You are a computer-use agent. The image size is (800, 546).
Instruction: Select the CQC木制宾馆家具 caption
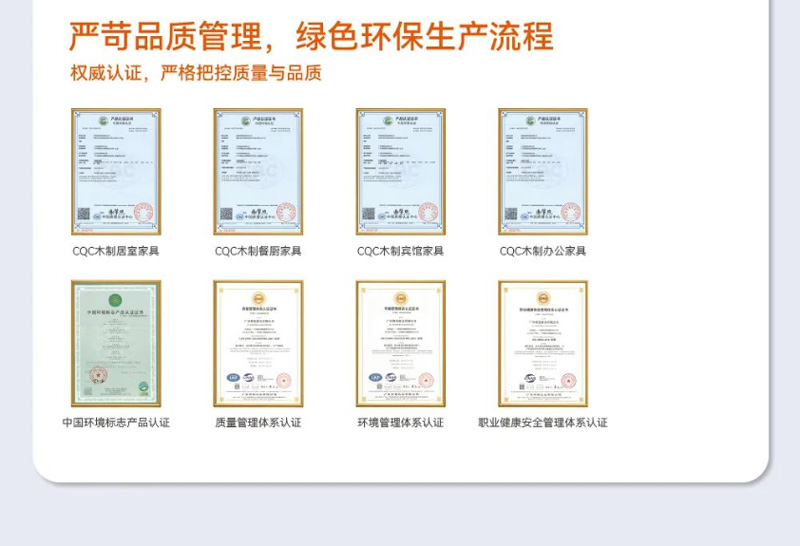coord(400,251)
